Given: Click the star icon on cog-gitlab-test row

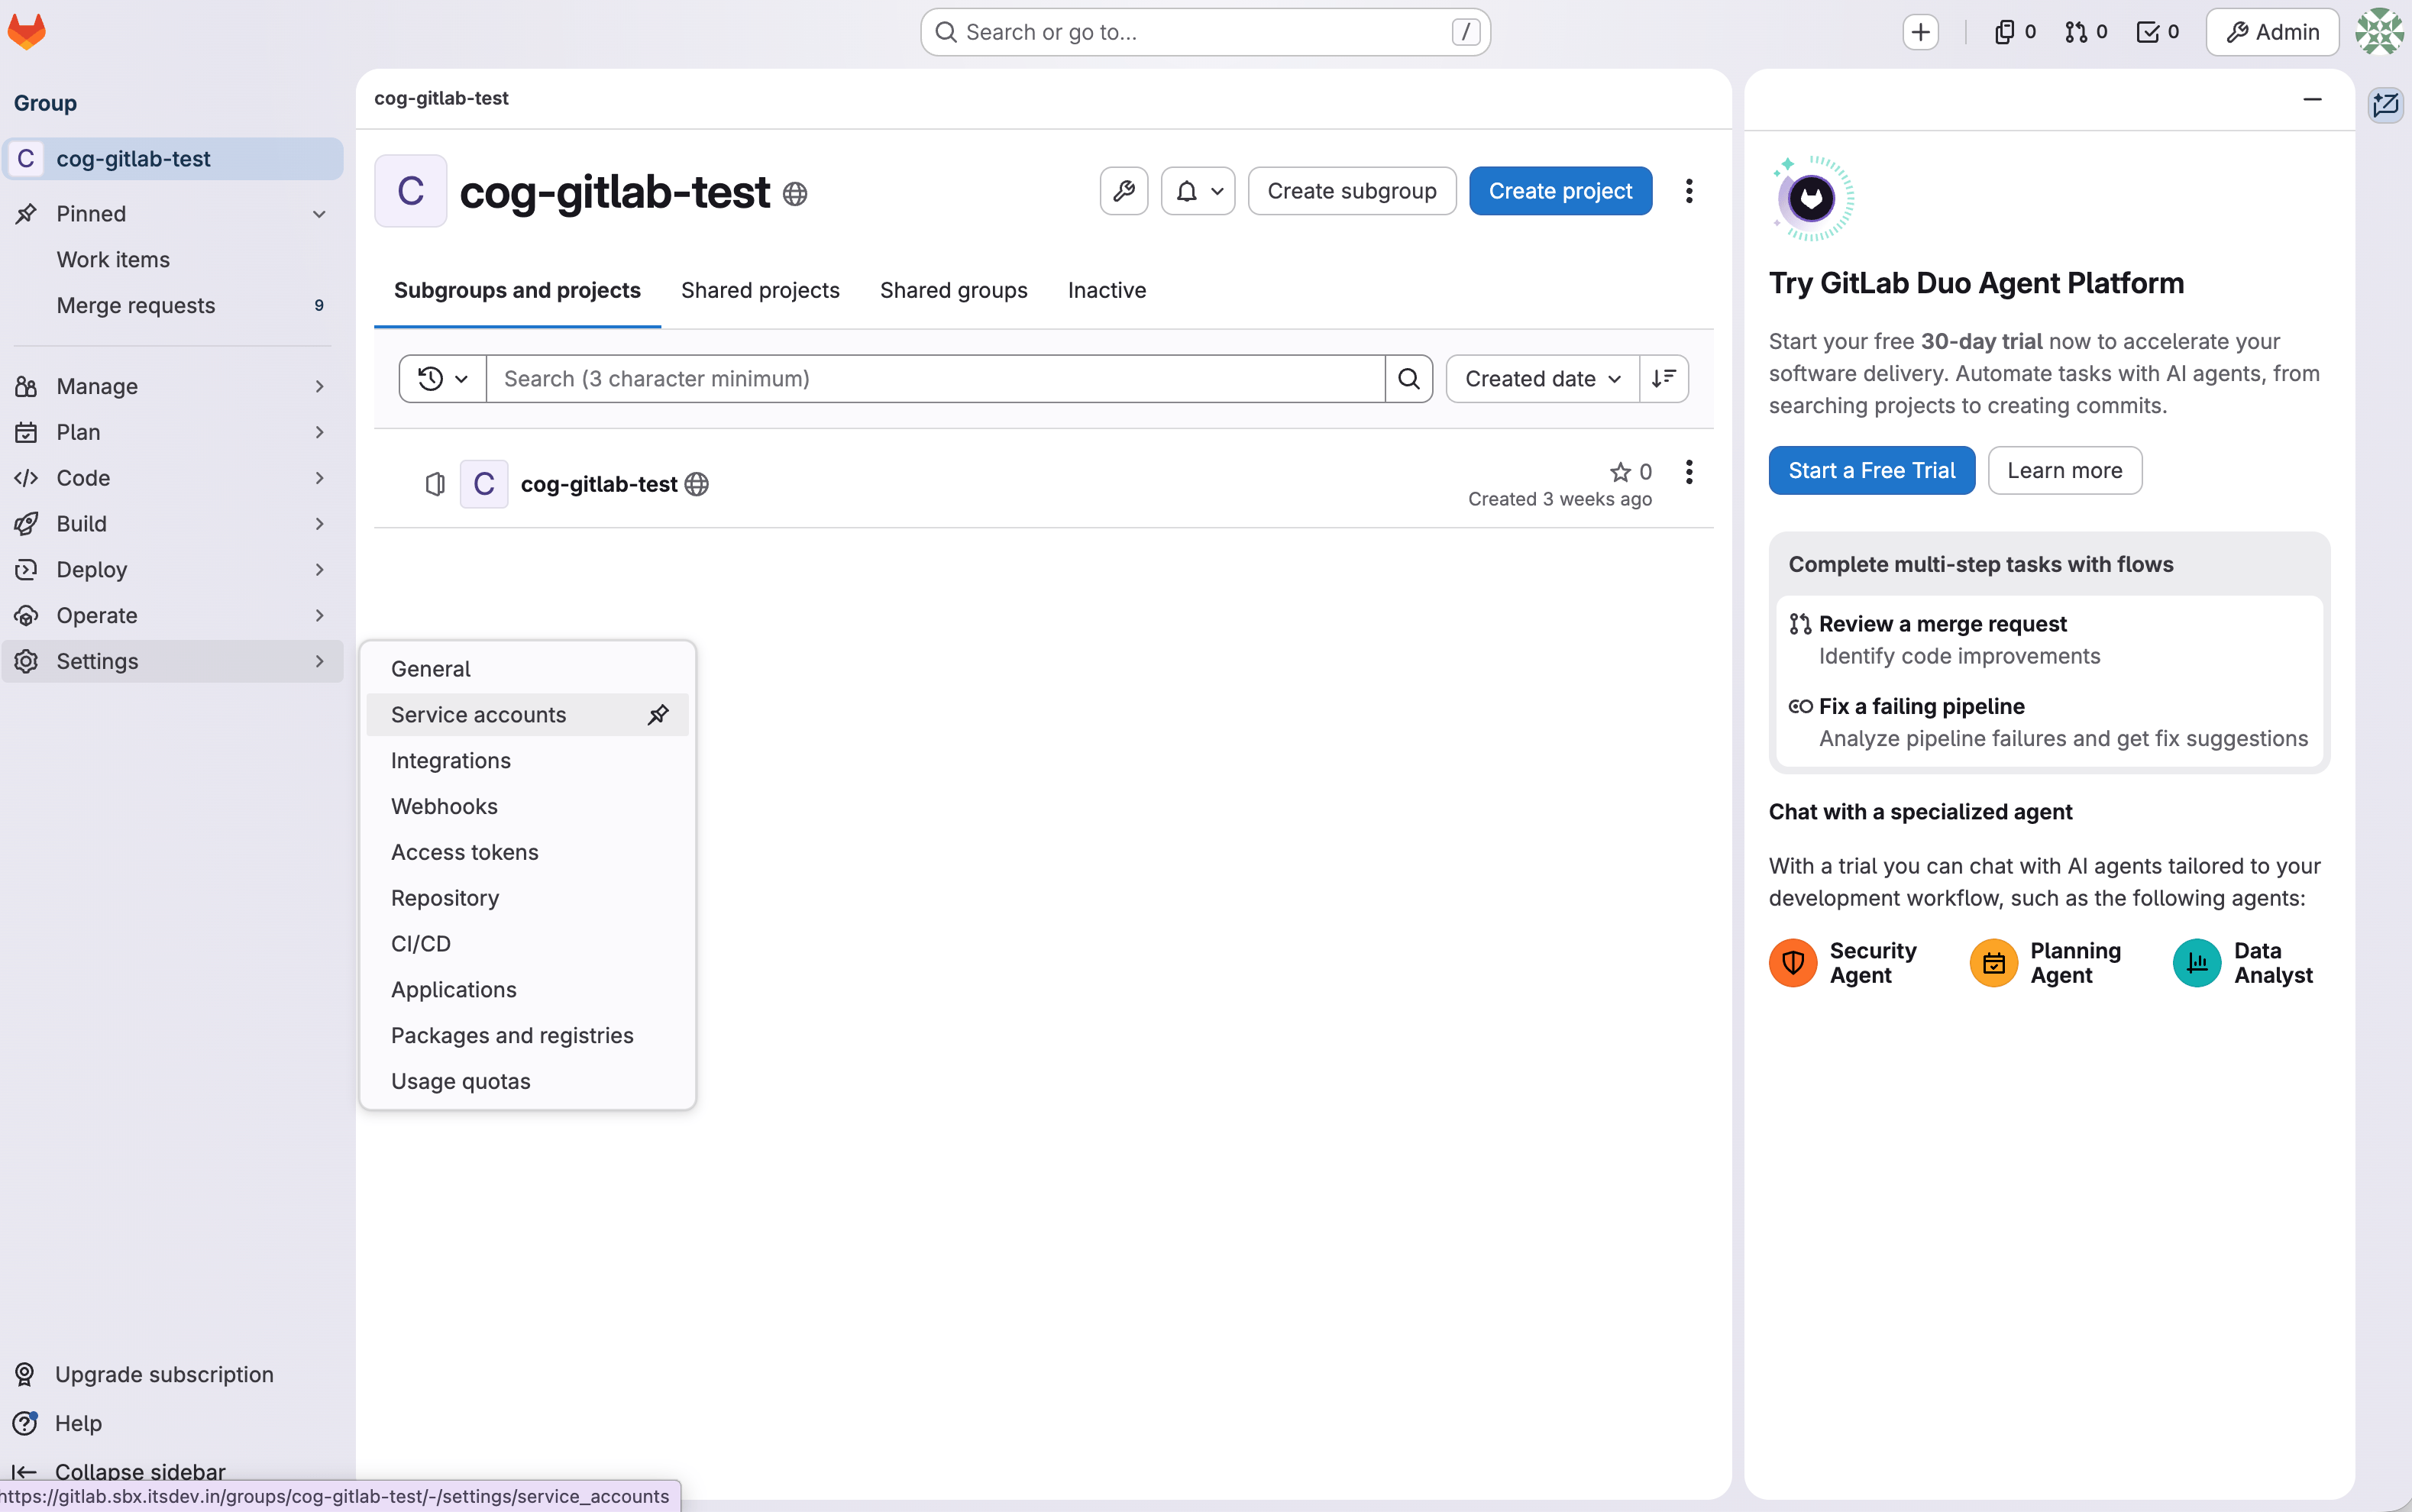Looking at the screenshot, I should pos(1620,472).
